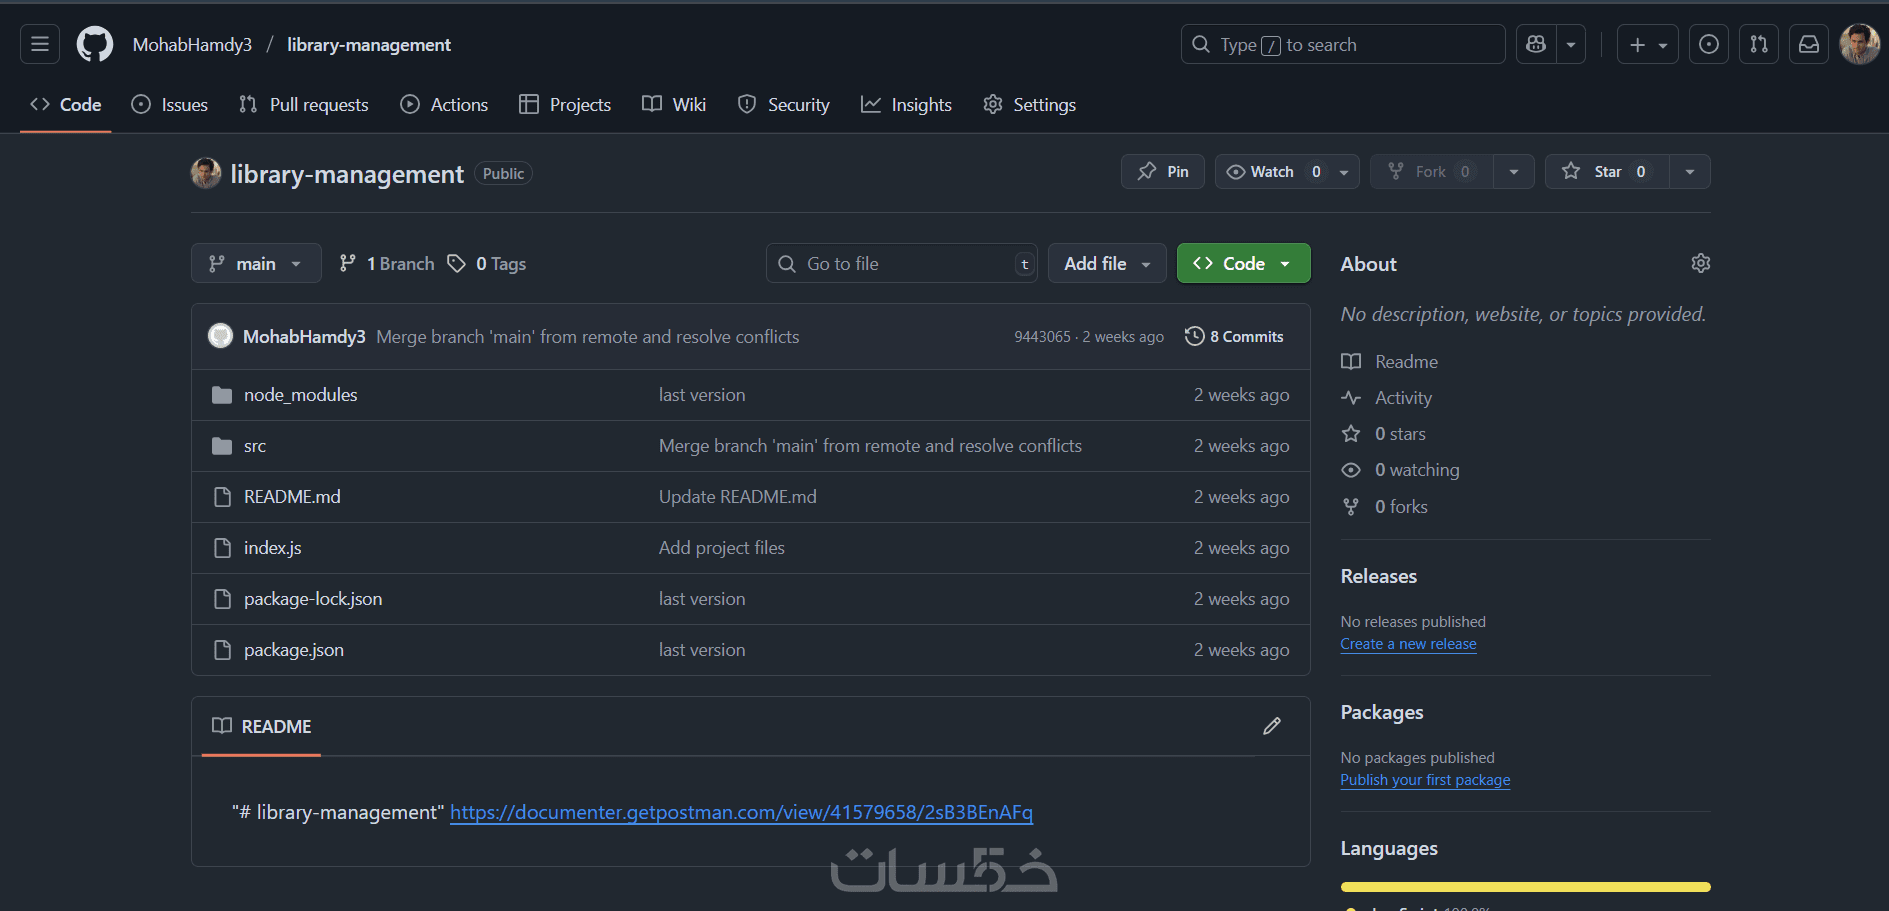Click the MohabHamdy3 owner breadcrumb link
Image resolution: width=1889 pixels, height=911 pixels.
pyautogui.click(x=192, y=45)
